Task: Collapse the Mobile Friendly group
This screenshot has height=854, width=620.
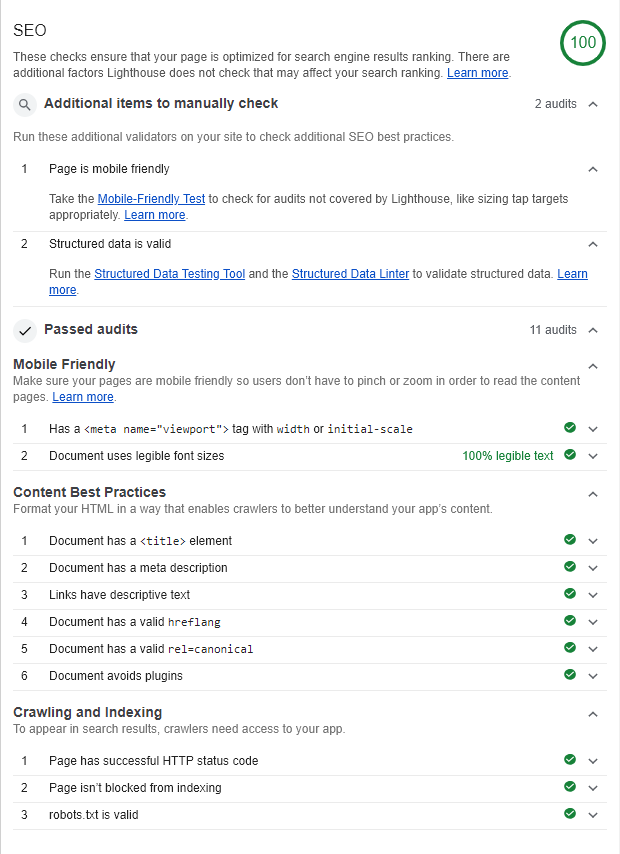Action: point(593,366)
